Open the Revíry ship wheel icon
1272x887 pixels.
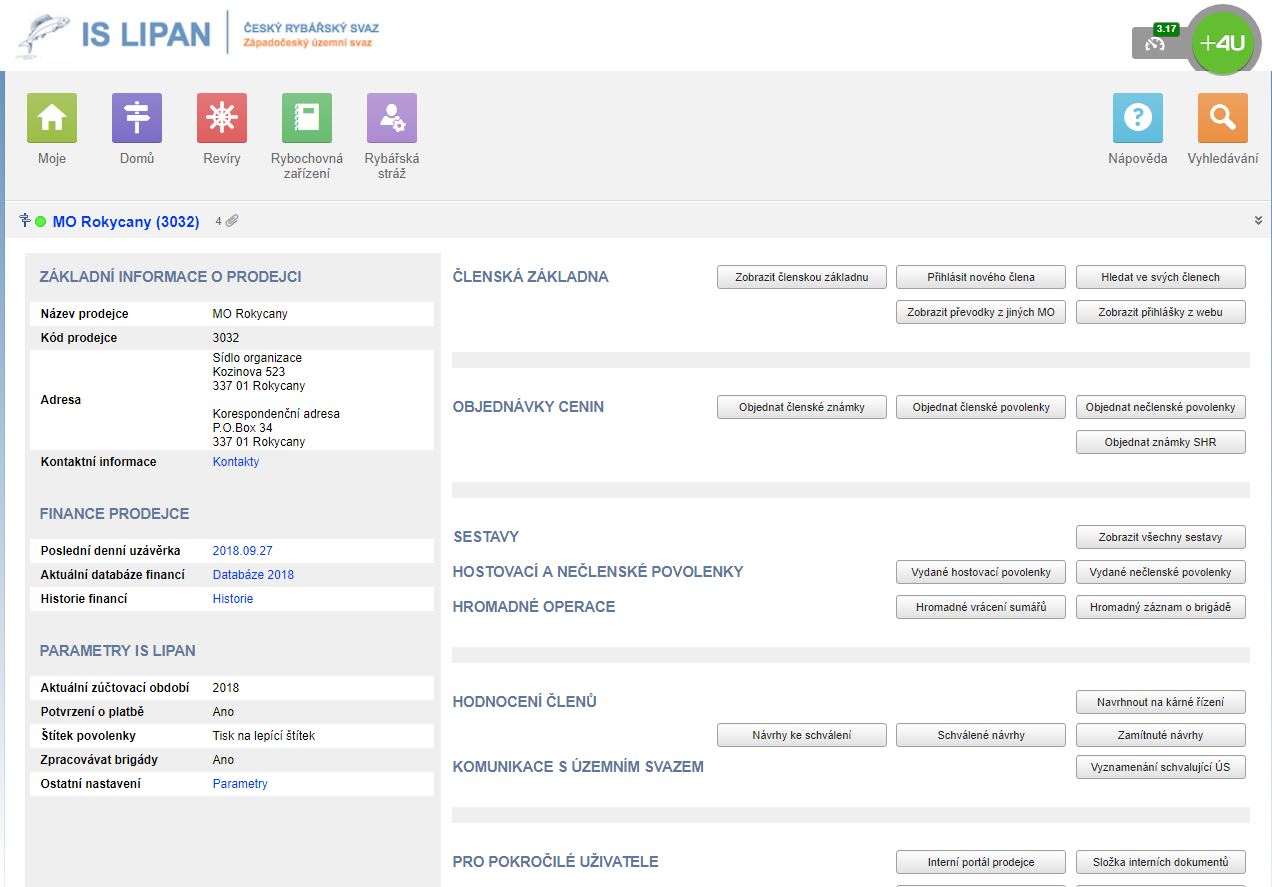(222, 119)
